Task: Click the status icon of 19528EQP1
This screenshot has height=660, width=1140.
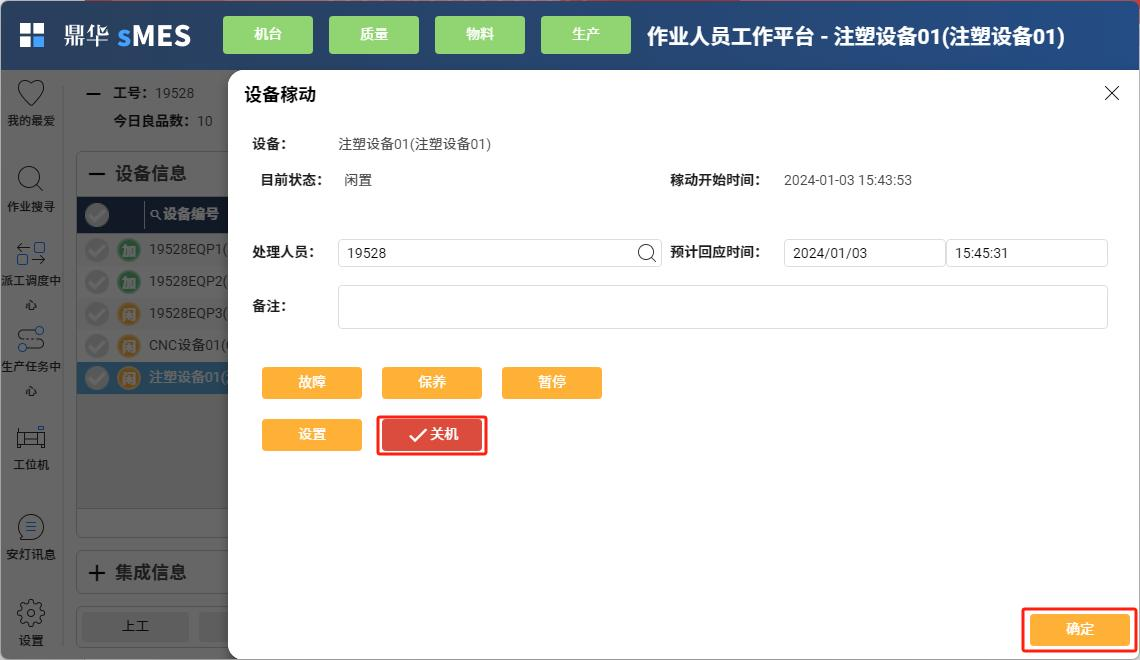Action: pyautogui.click(x=129, y=250)
